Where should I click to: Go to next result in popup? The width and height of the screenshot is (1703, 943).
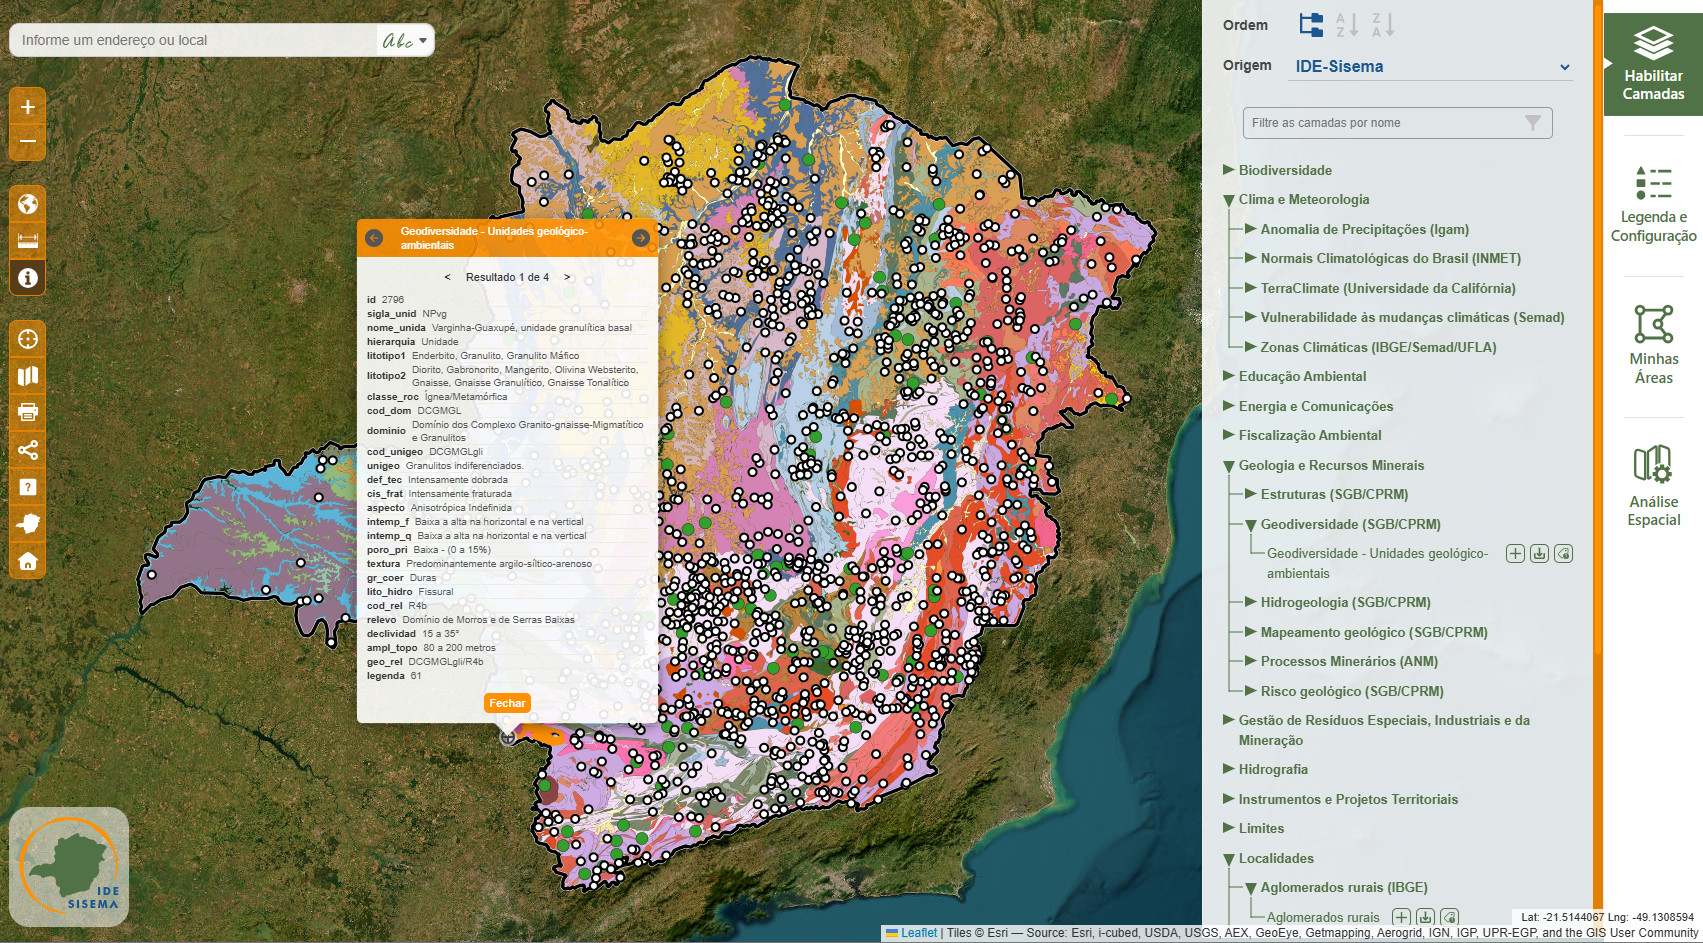567,277
